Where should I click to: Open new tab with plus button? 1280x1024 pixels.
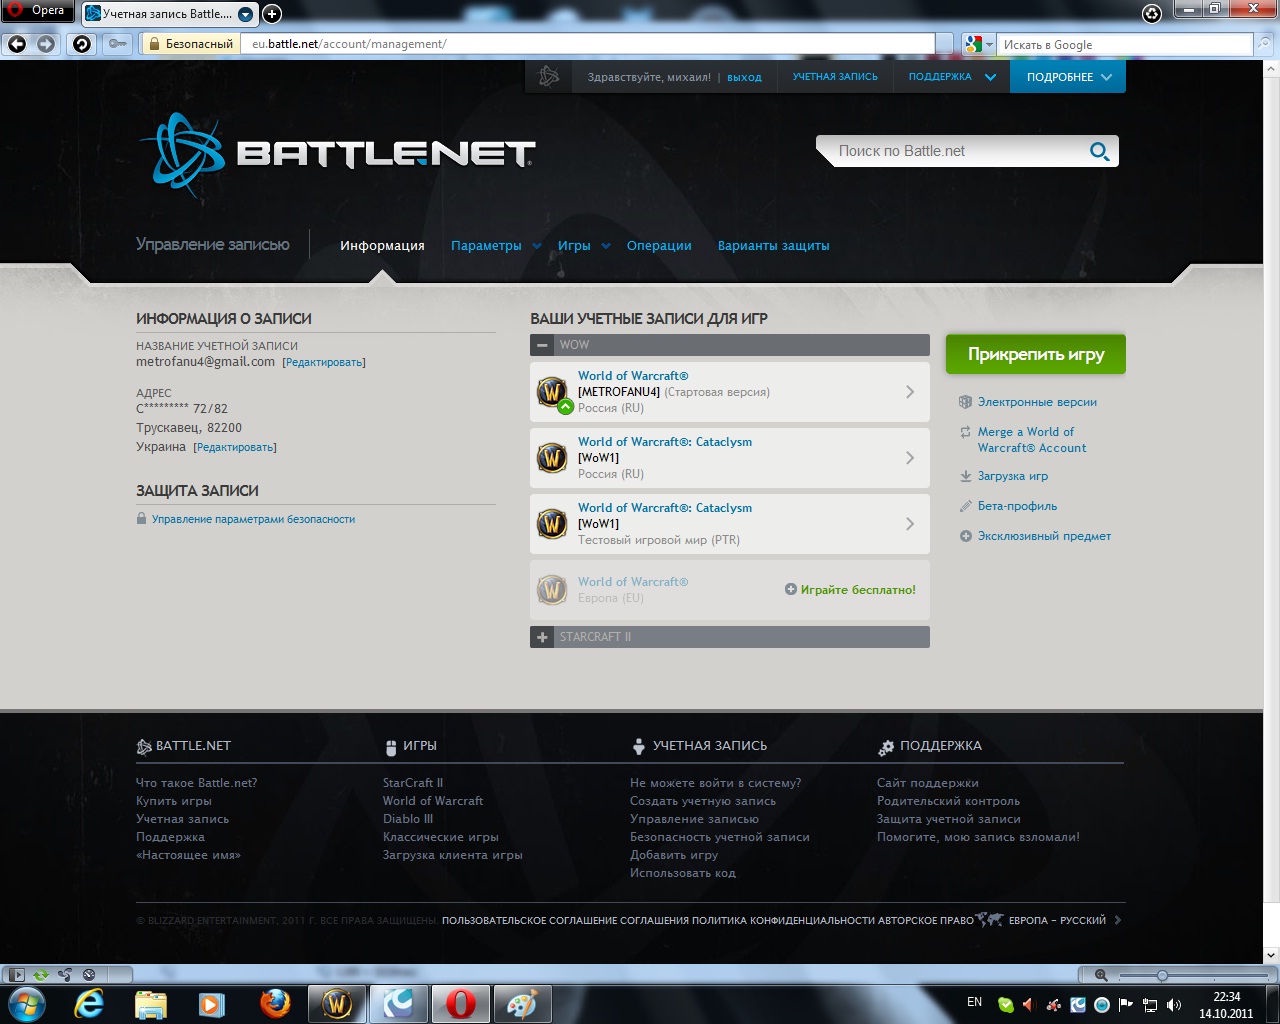point(272,14)
